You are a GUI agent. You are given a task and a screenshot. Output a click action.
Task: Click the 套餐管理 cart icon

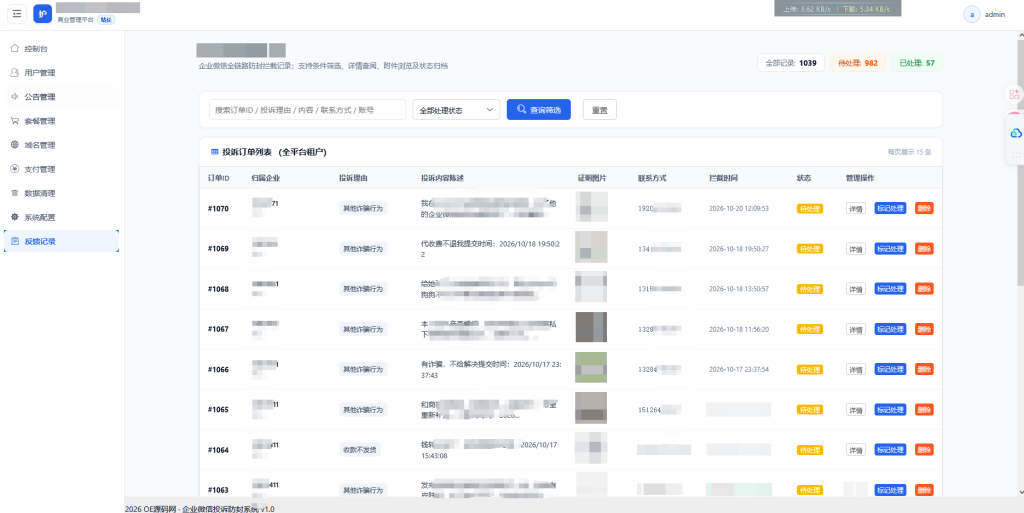click(14, 121)
